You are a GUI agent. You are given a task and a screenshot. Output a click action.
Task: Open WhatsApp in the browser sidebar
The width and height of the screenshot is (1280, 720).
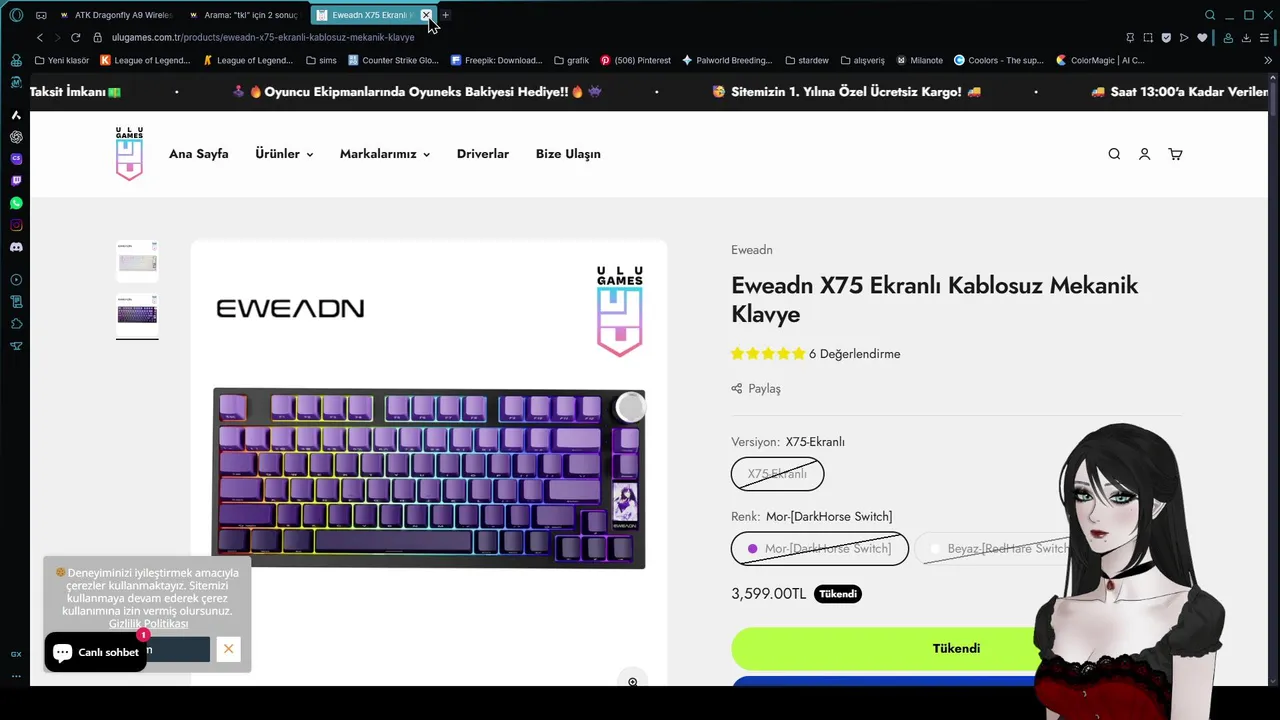[x=16, y=203]
